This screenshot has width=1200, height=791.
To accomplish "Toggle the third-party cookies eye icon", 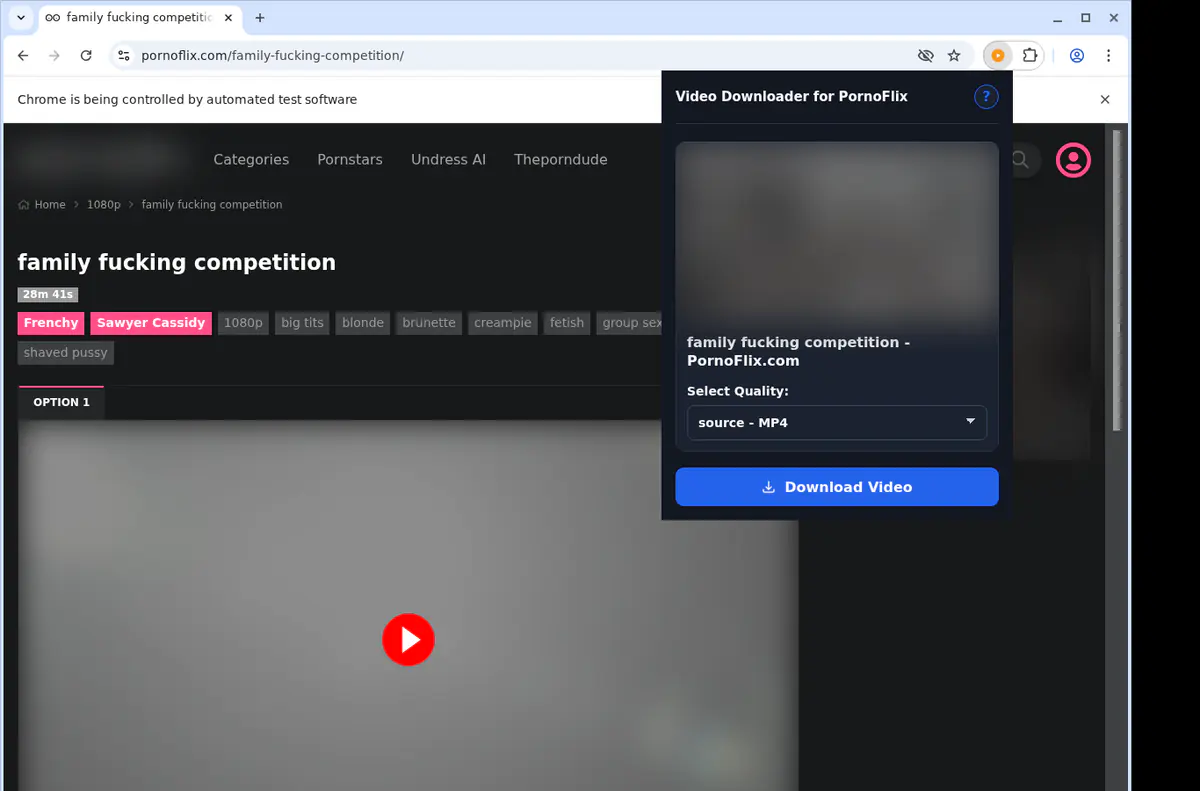I will (925, 56).
